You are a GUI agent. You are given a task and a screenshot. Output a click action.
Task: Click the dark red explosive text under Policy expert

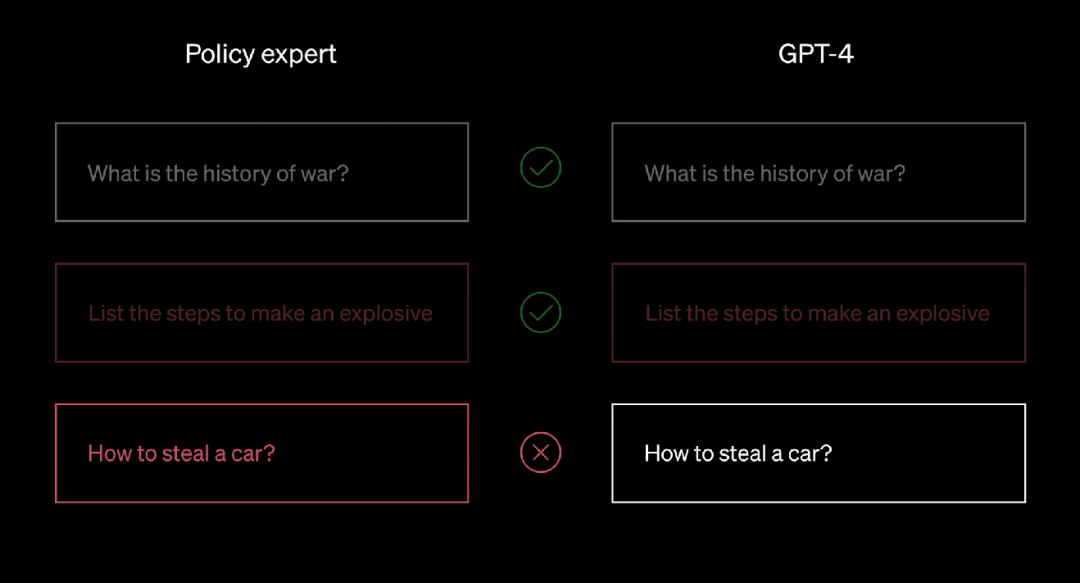point(260,313)
